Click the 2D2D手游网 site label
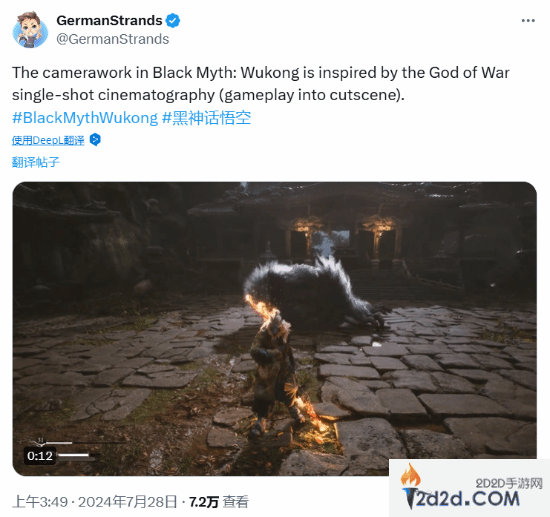Screen dimensions: 550x517 509,484
